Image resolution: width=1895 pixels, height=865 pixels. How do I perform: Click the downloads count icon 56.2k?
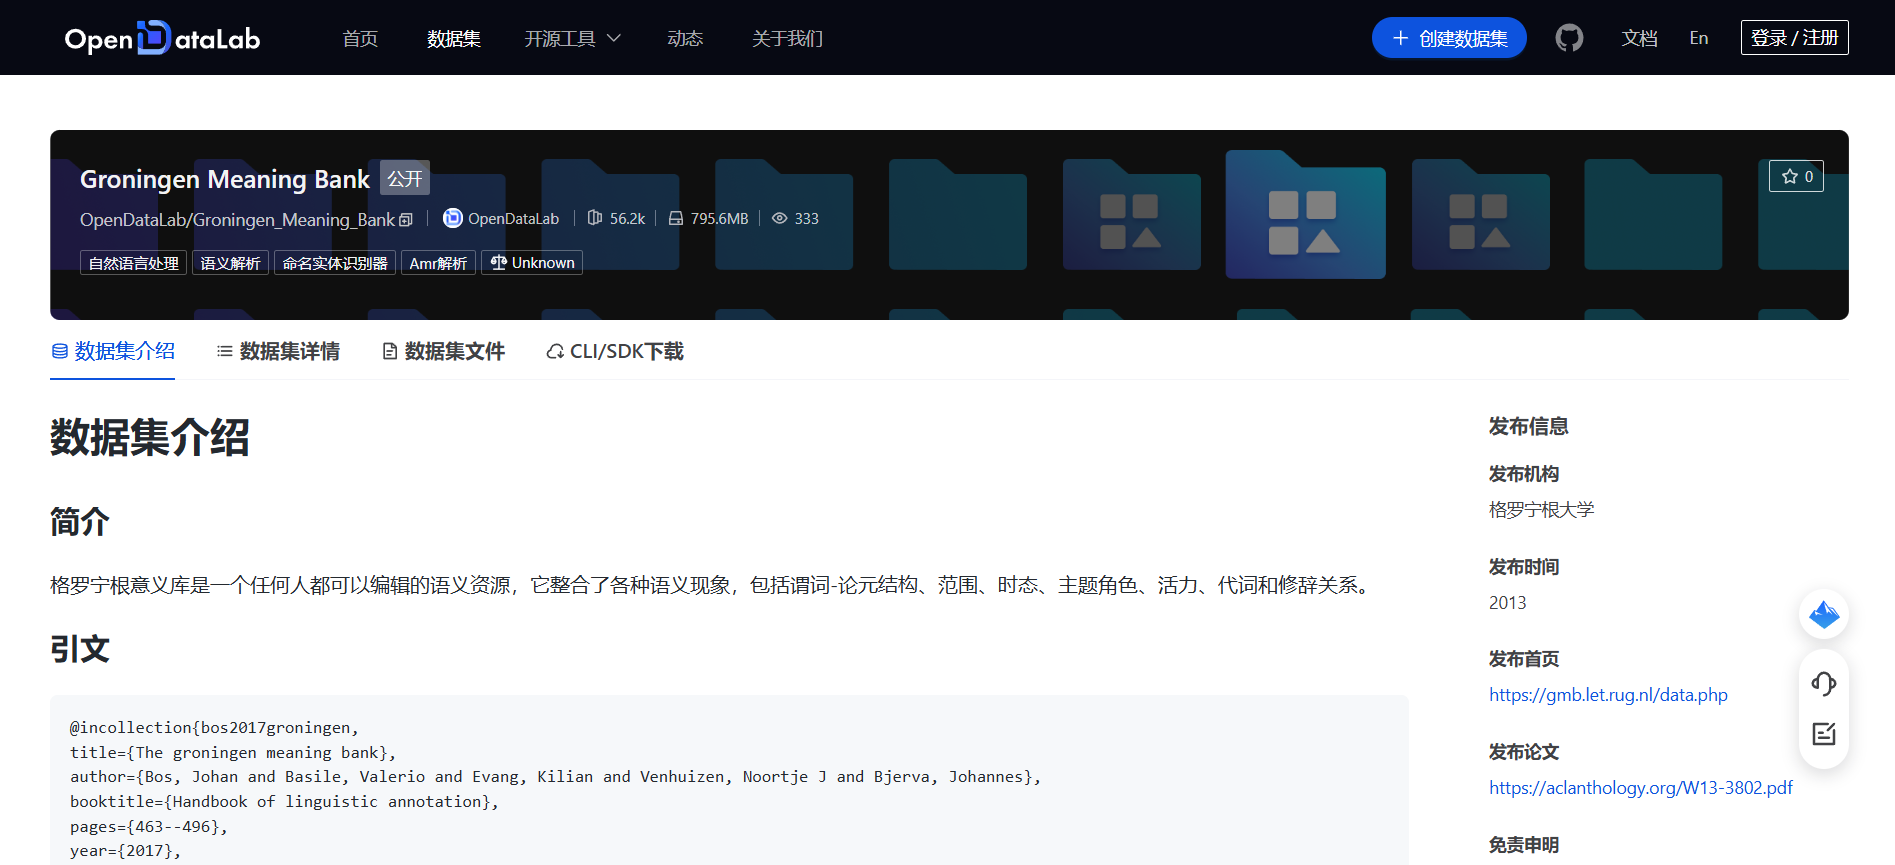[595, 218]
